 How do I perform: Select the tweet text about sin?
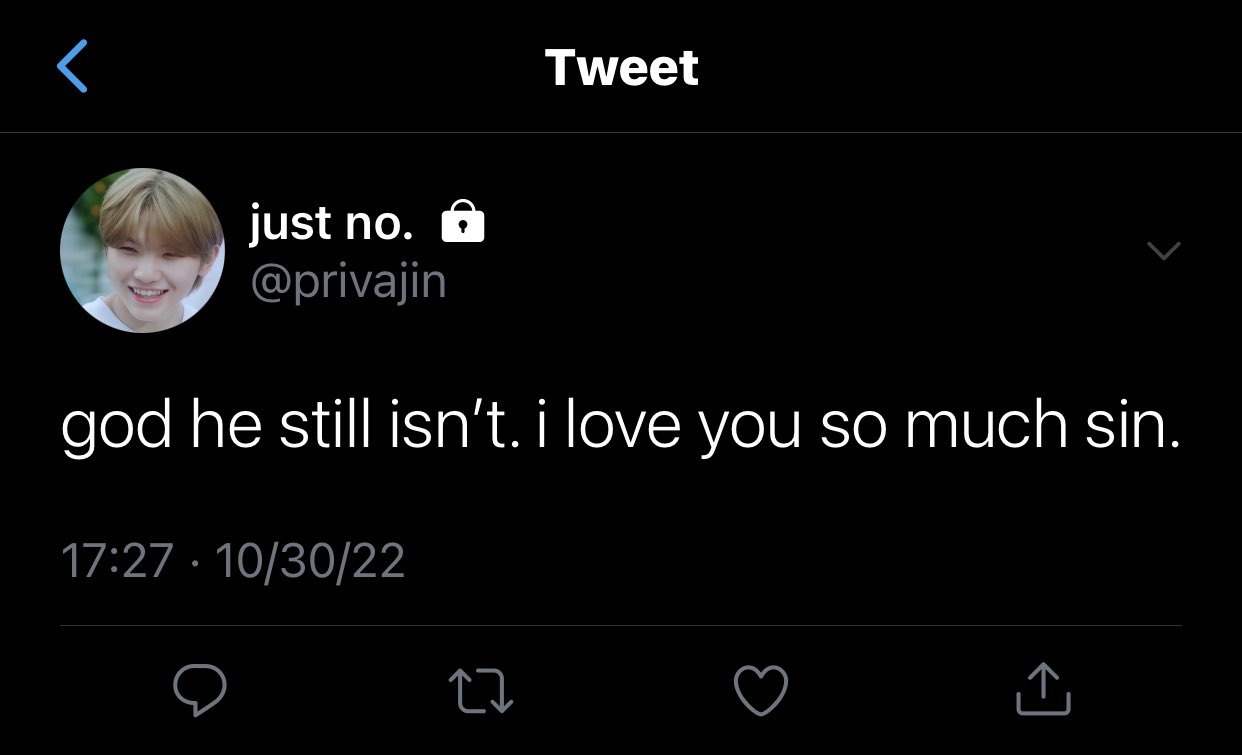tap(620, 424)
